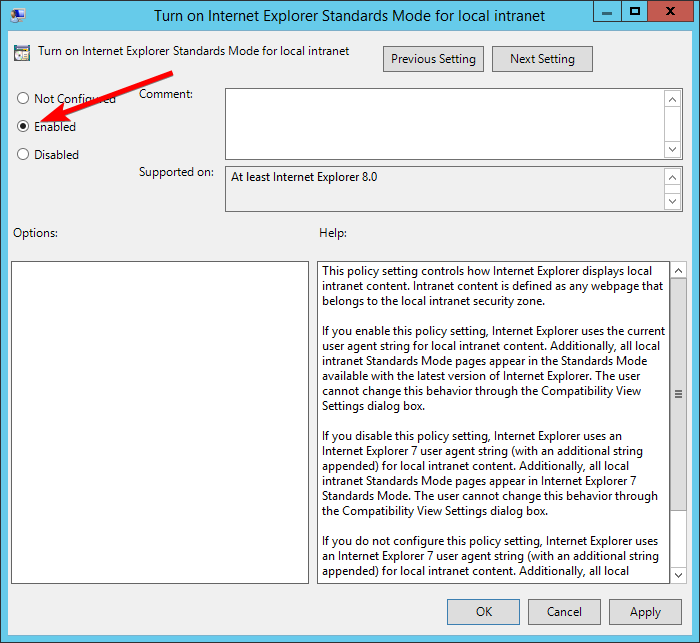Click inside the empty Options pane
Image resolution: width=700 pixels, height=643 pixels.
[160, 422]
